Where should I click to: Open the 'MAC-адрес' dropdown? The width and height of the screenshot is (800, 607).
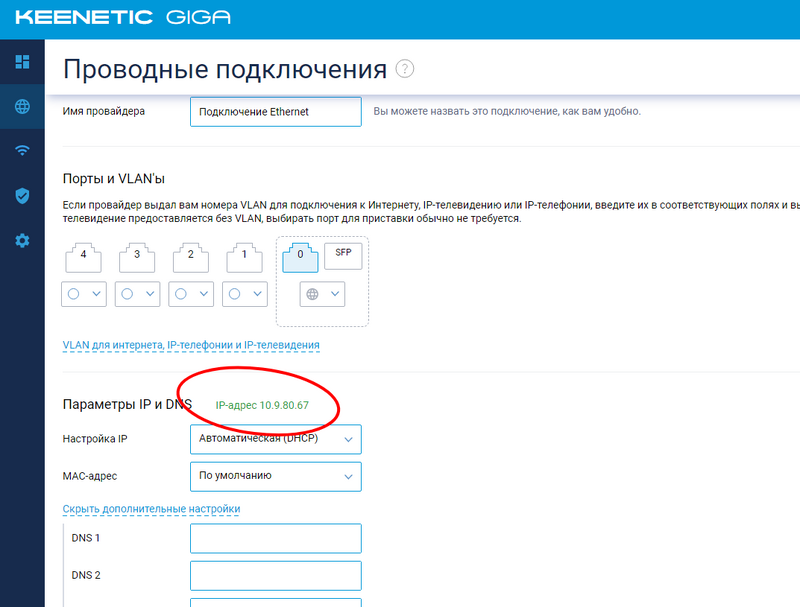click(x=275, y=476)
